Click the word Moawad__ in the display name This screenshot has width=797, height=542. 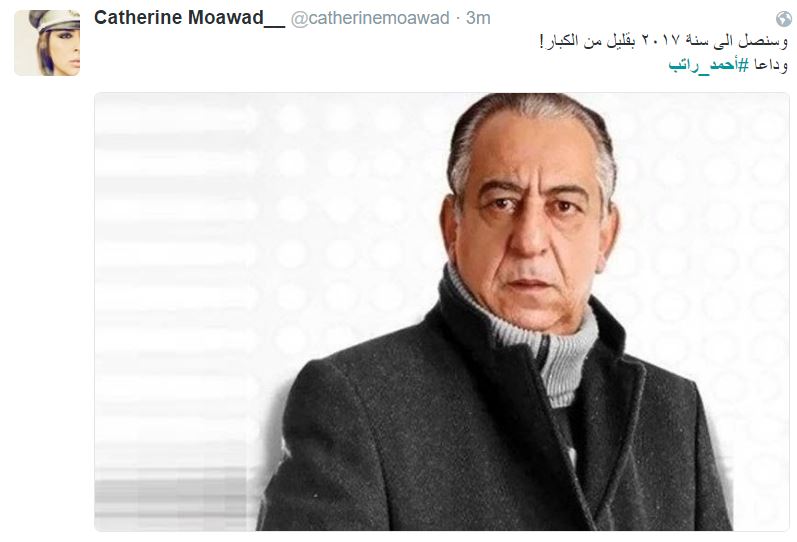point(236,18)
